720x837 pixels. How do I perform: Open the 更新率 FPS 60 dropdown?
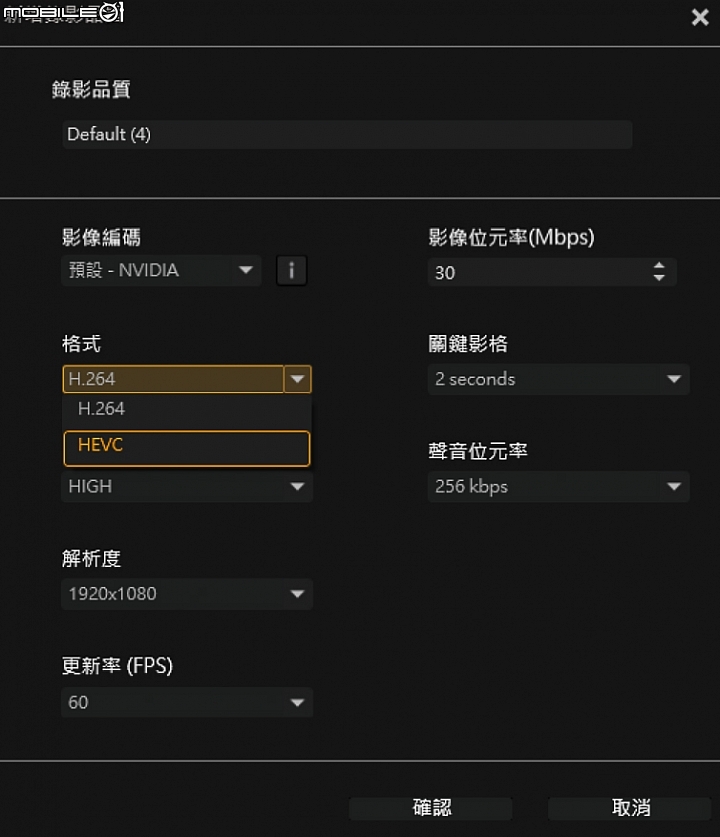pos(187,702)
